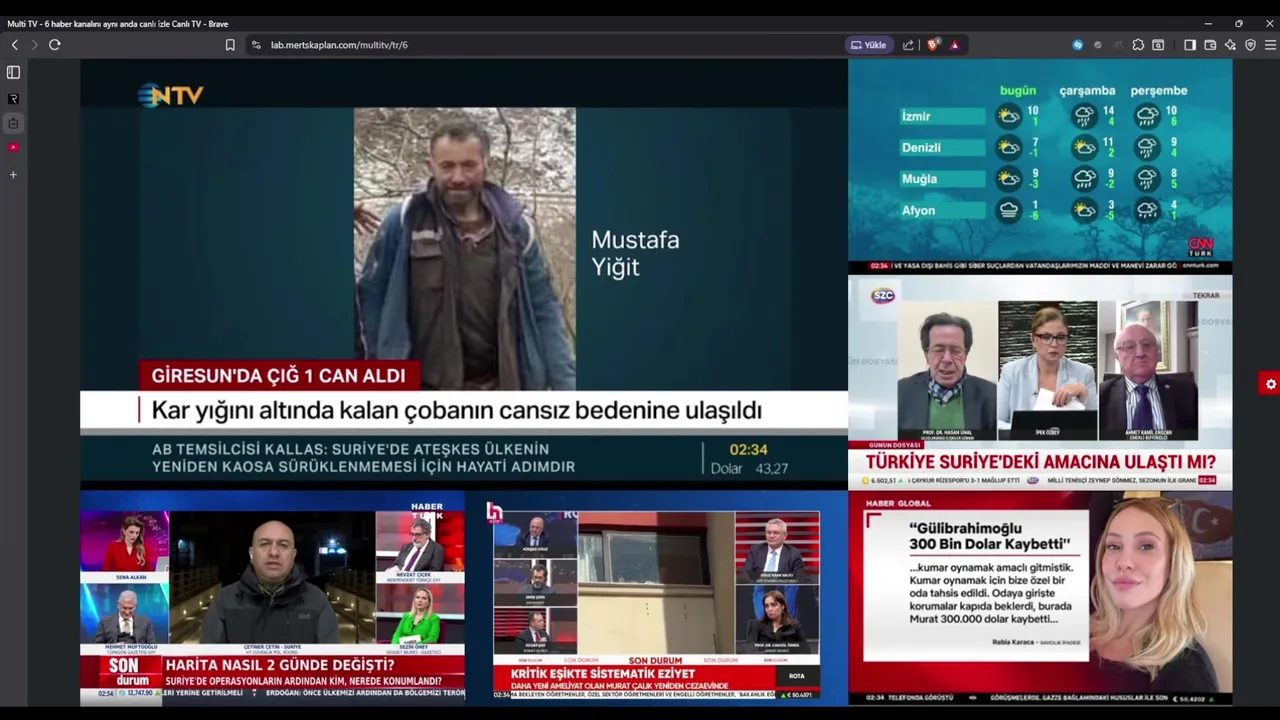Screen dimensions: 1280x720
Task: Click the browser forward arrow
Action: click(x=34, y=45)
